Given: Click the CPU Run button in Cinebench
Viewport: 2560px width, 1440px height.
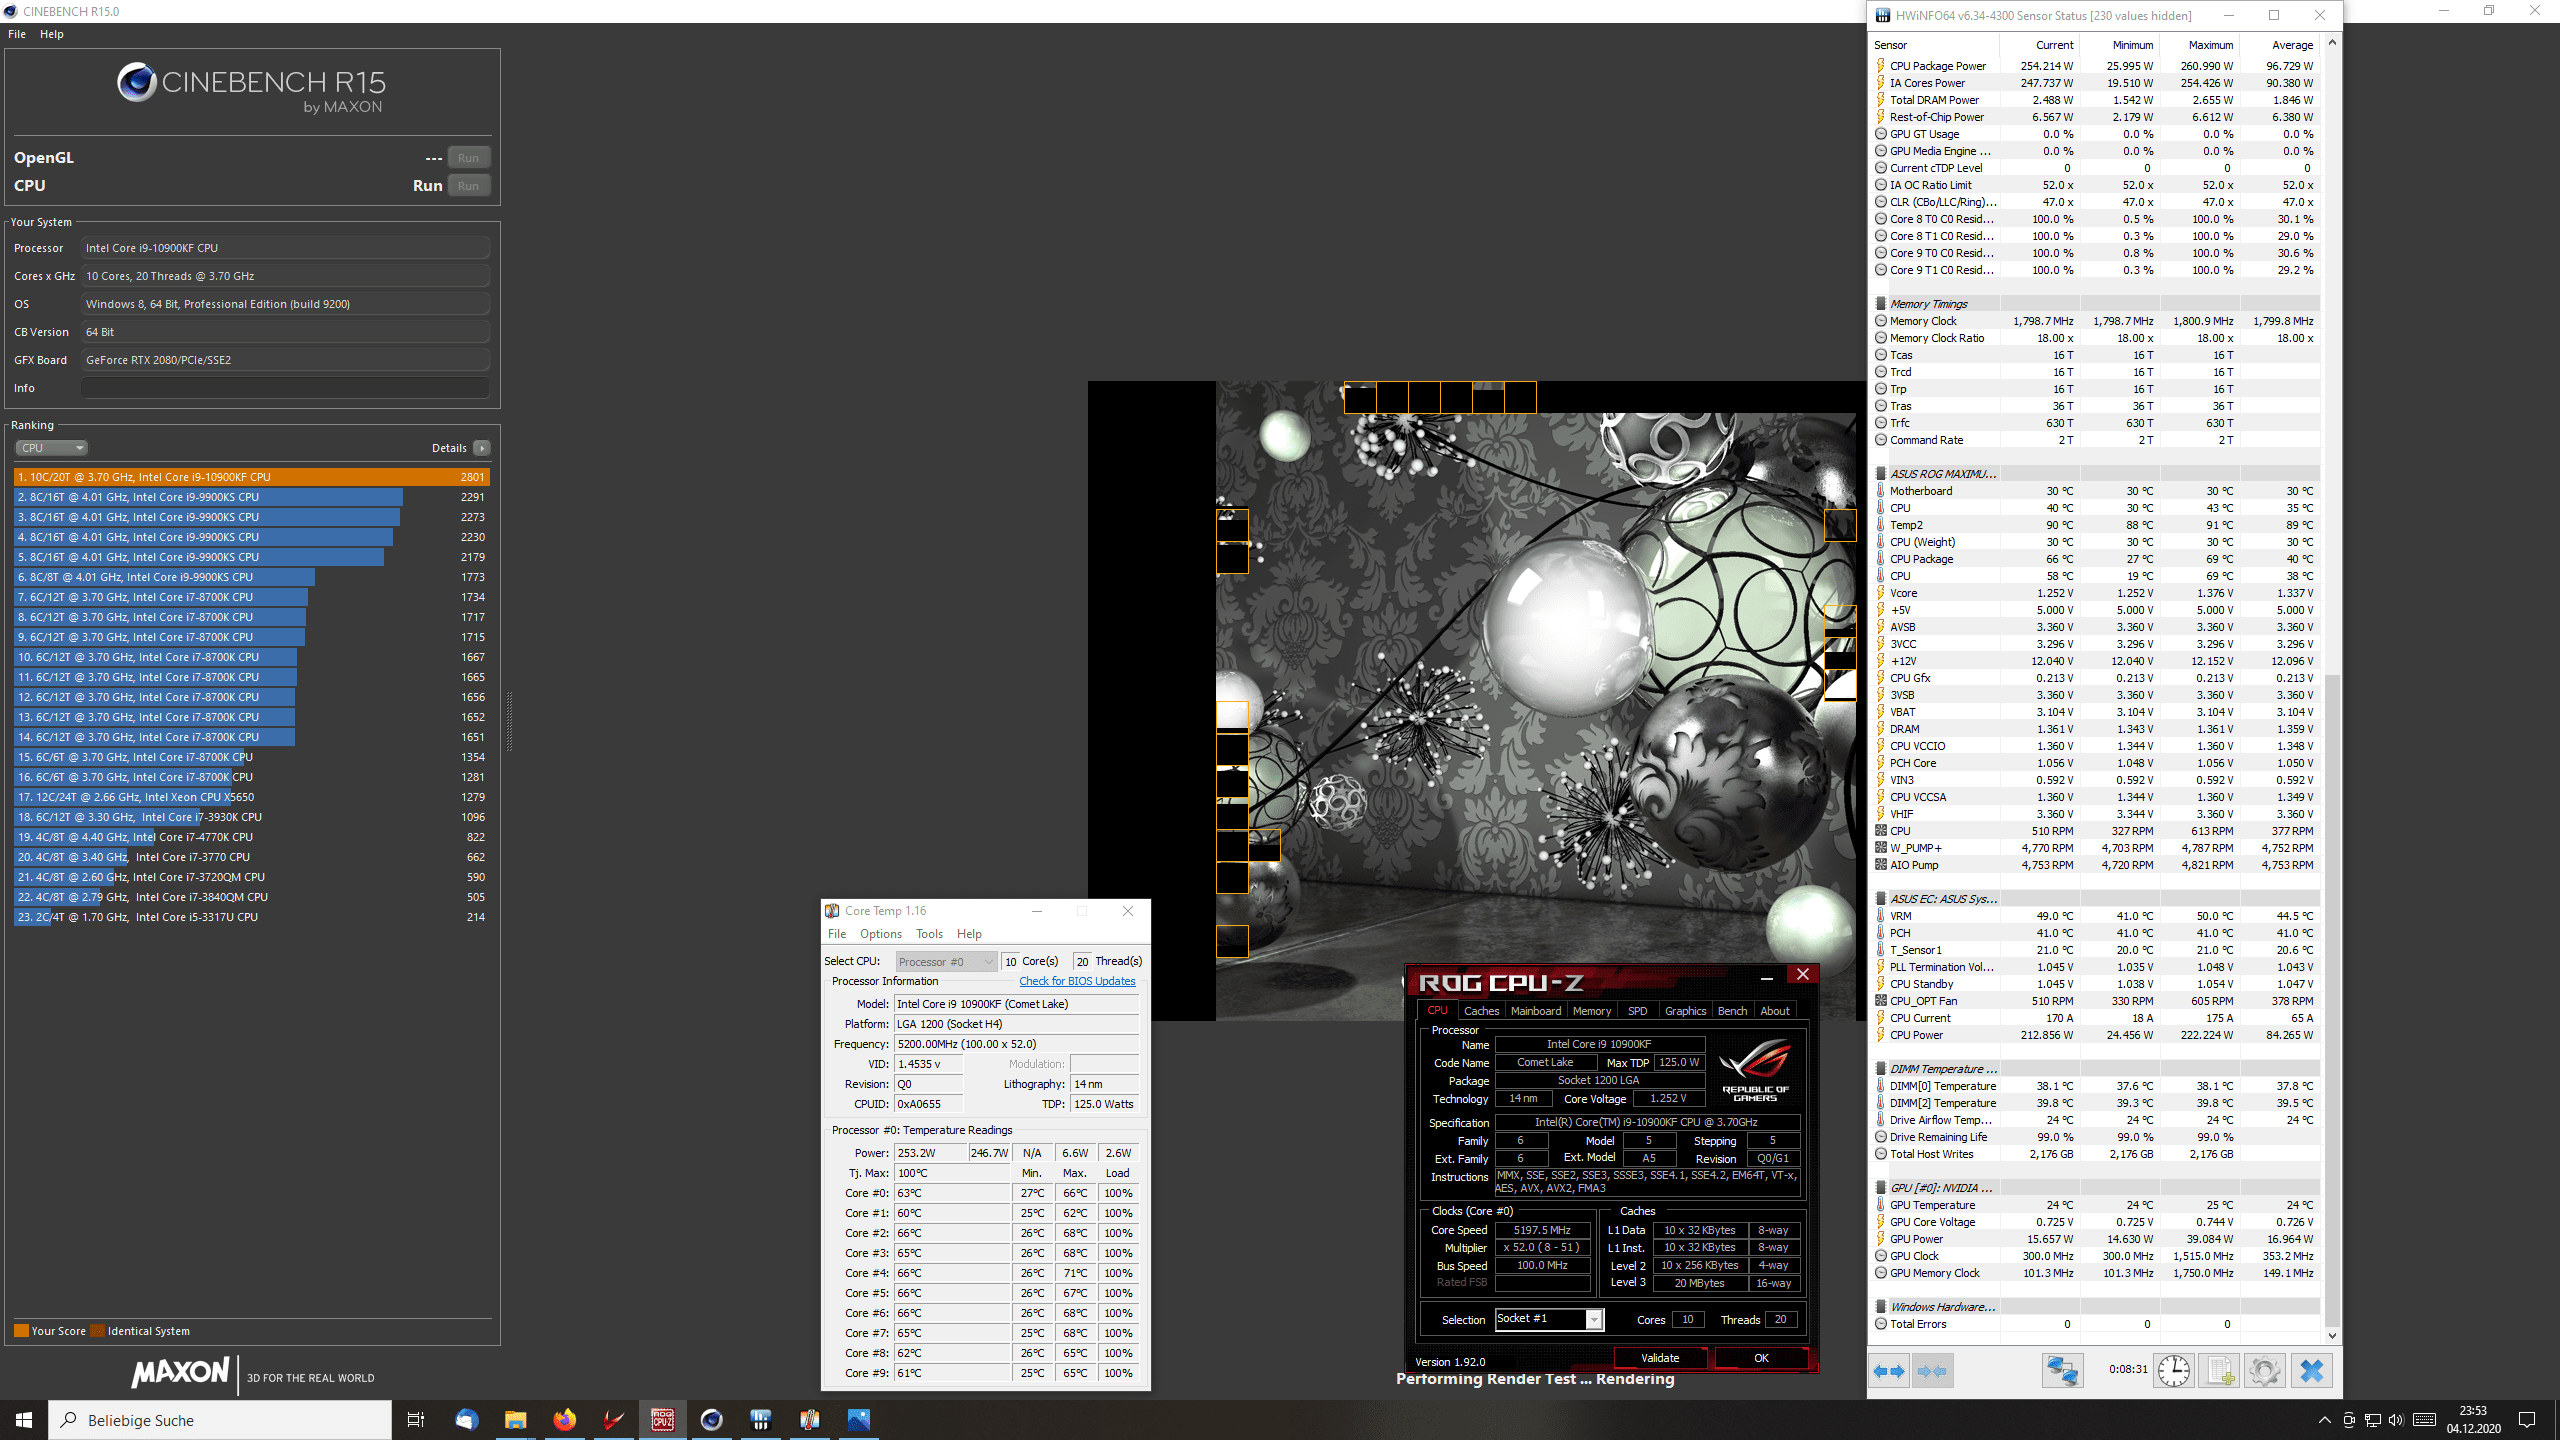Looking at the screenshot, I should point(468,186).
